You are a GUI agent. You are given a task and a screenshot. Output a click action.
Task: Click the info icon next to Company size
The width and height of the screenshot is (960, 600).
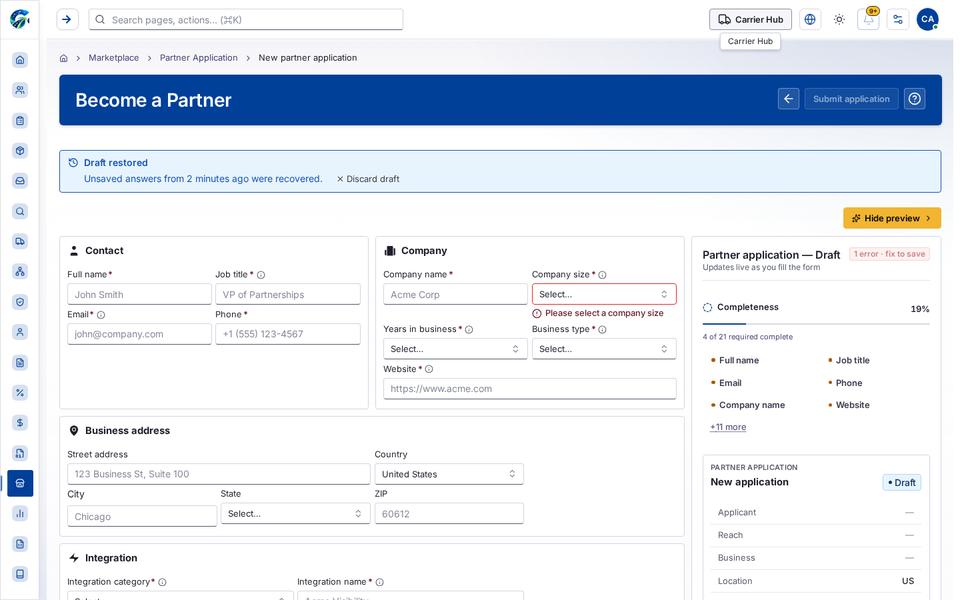(x=602, y=275)
